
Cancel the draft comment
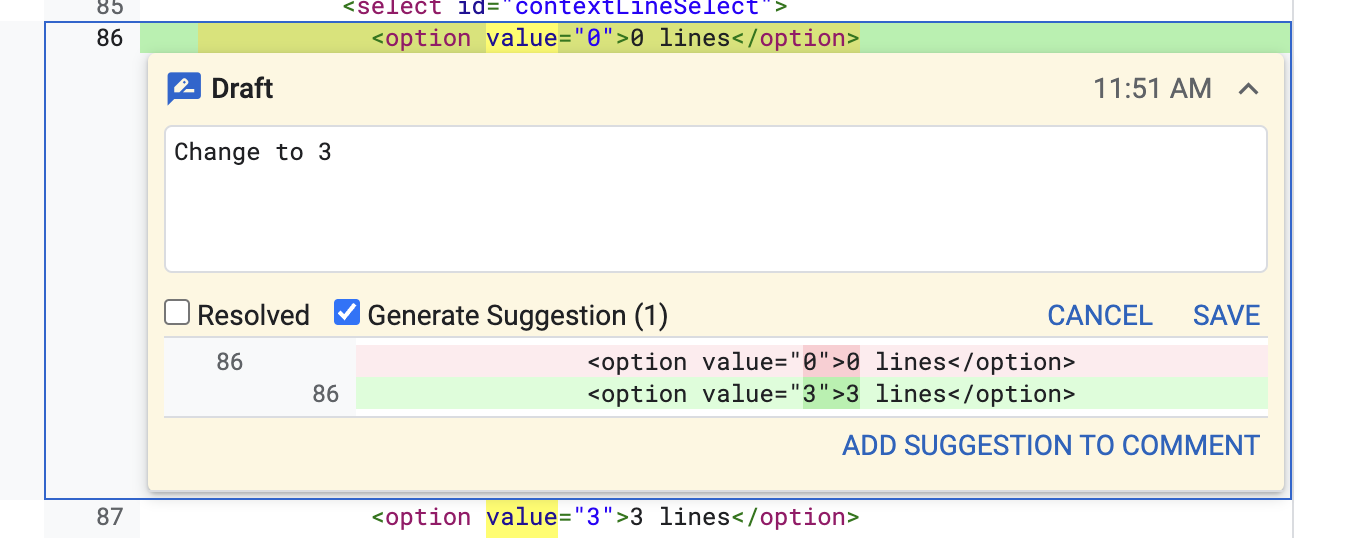click(1099, 315)
